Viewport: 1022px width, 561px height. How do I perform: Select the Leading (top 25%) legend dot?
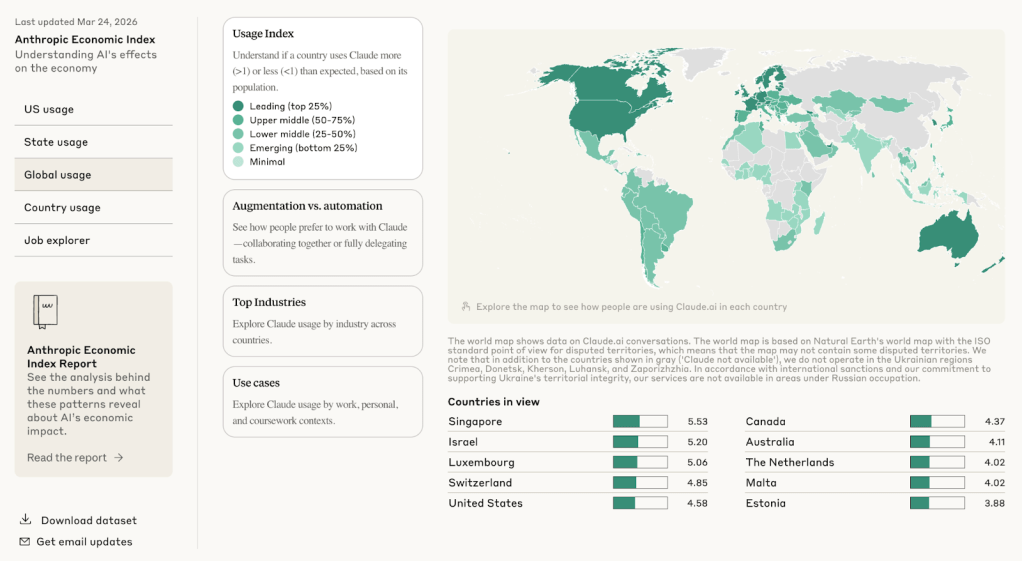(238, 106)
